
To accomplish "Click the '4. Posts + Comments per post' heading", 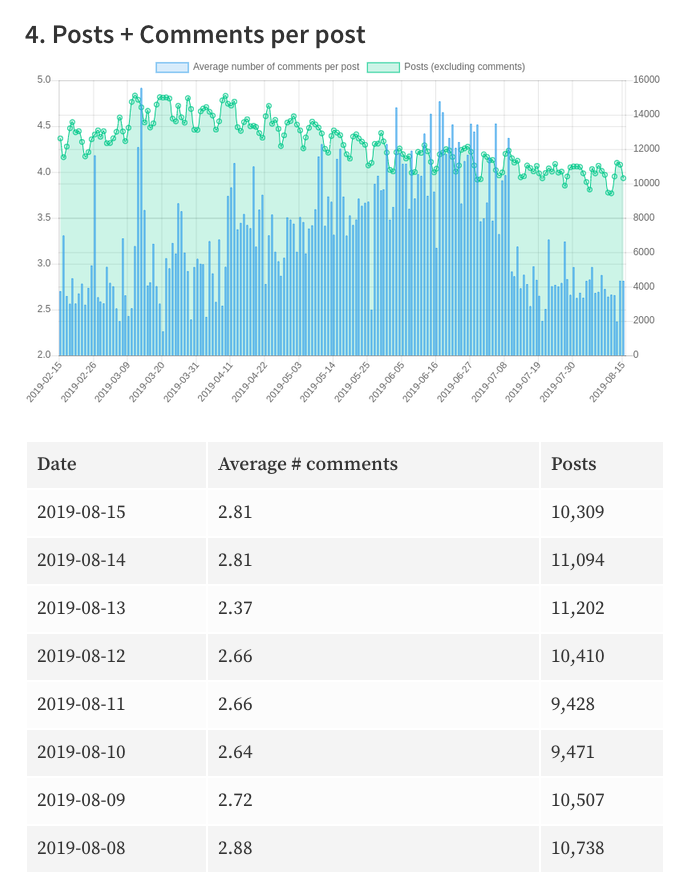I will pyautogui.click(x=195, y=35).
